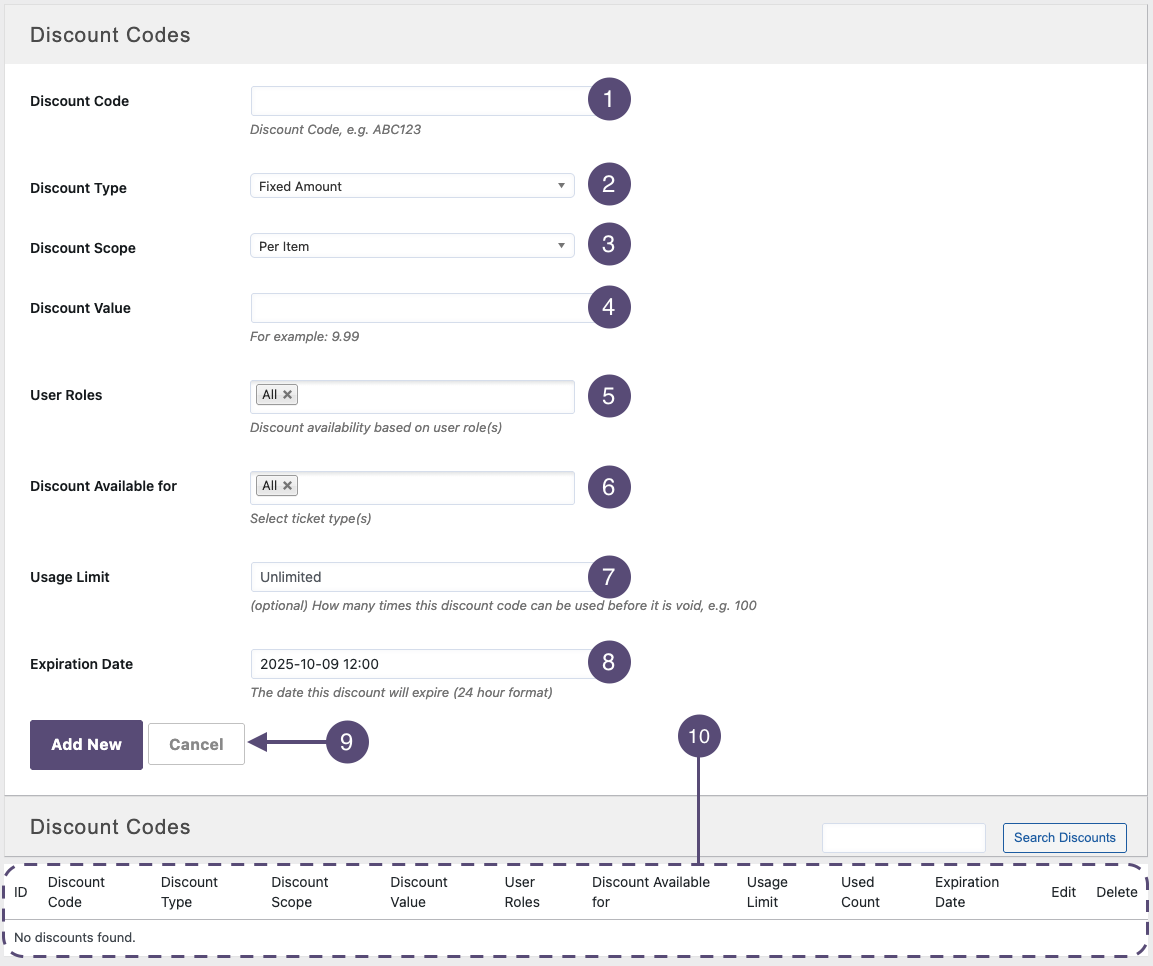1153x966 pixels.
Task: Click numbered marker 5 beside User Roles
Action: pyautogui.click(x=609, y=395)
